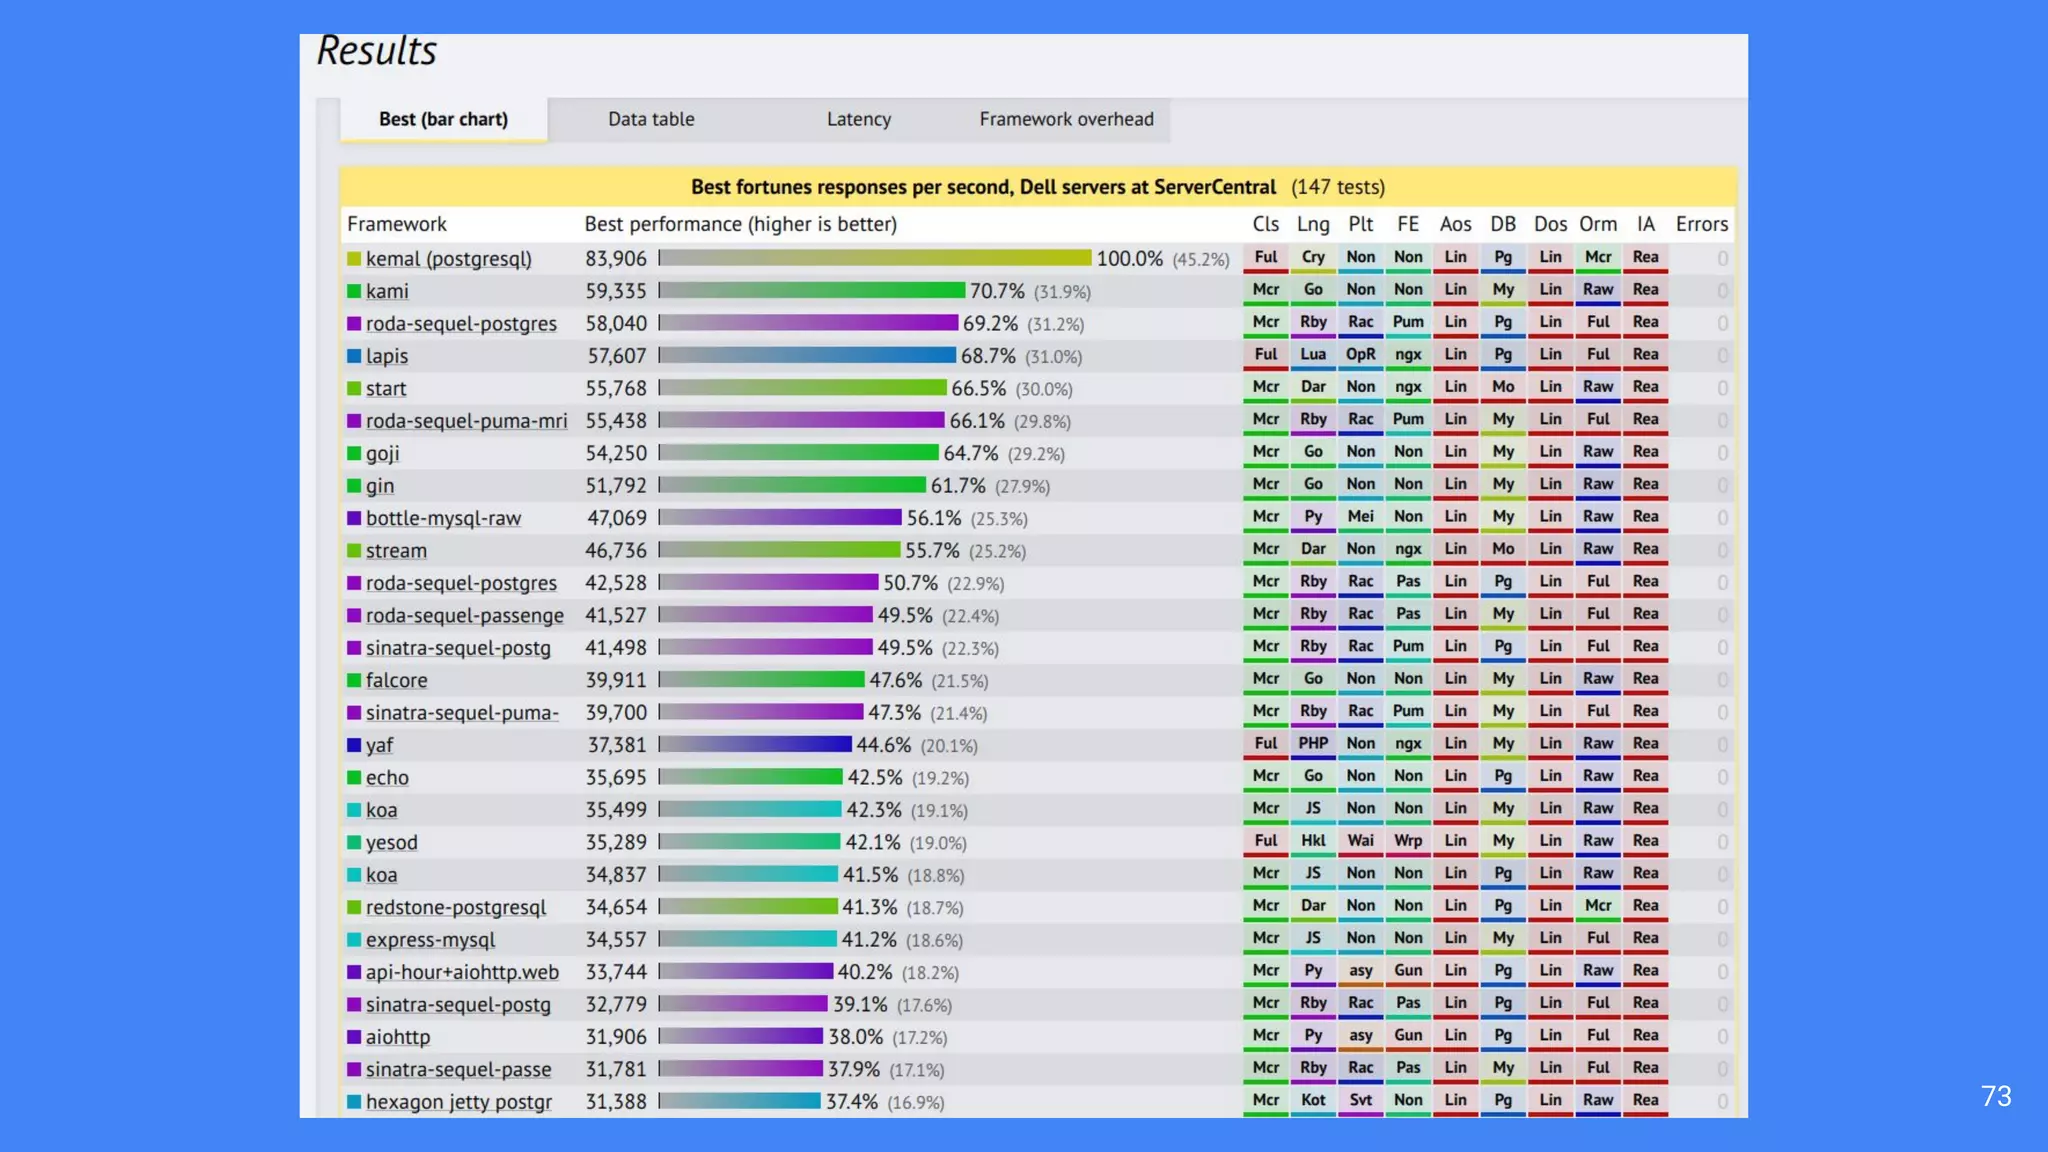Screen dimensions: 2048x1152
Task: Switch to the Data table tab
Action: tap(651, 119)
